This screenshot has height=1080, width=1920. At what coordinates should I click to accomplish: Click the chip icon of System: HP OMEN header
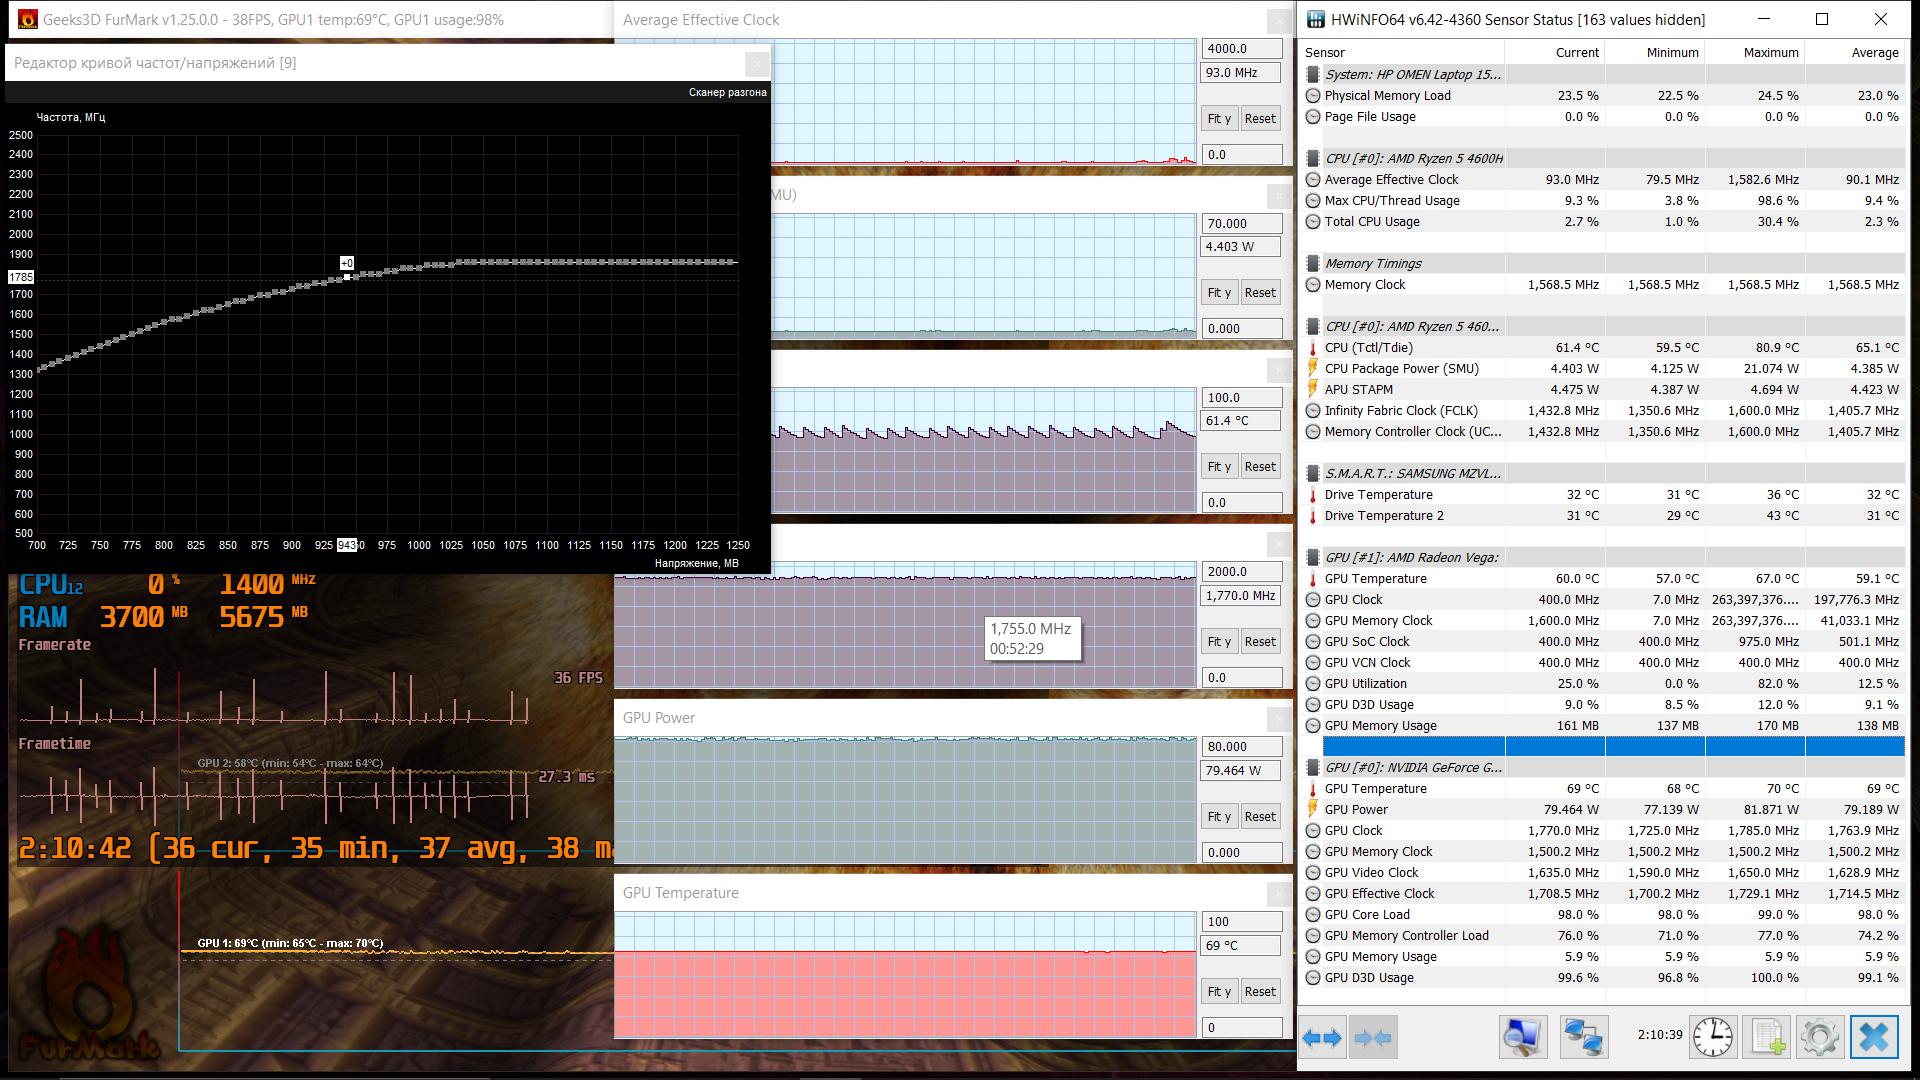point(1313,74)
